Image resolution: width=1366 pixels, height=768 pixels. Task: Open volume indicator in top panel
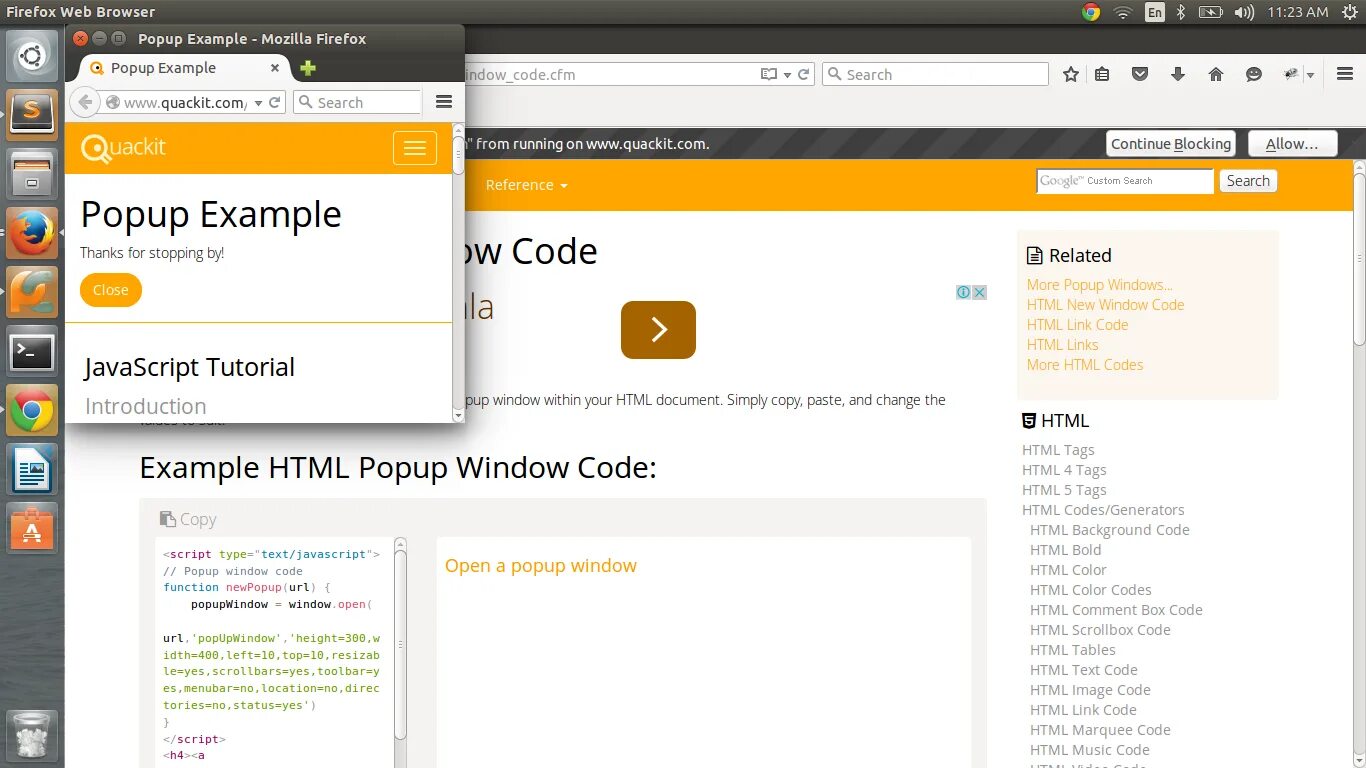(1244, 12)
